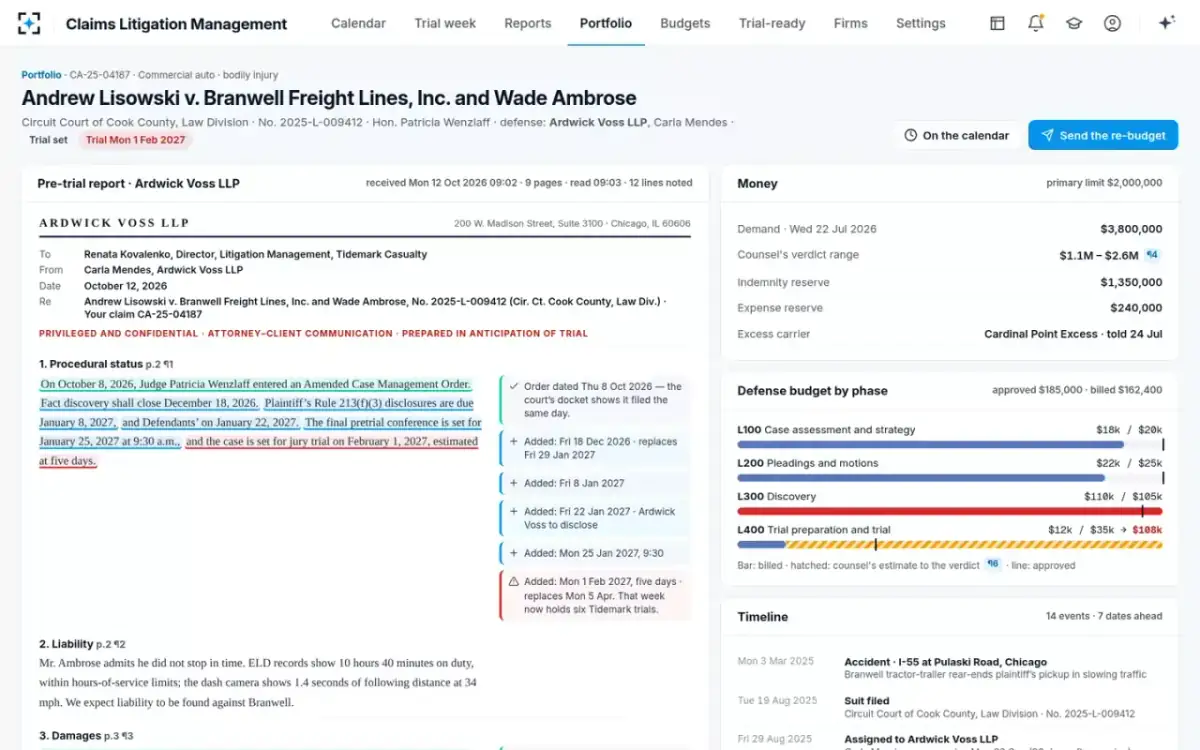Click the '12 lines noted' report info
Screen dimensions: 1200x750
(x=660, y=183)
